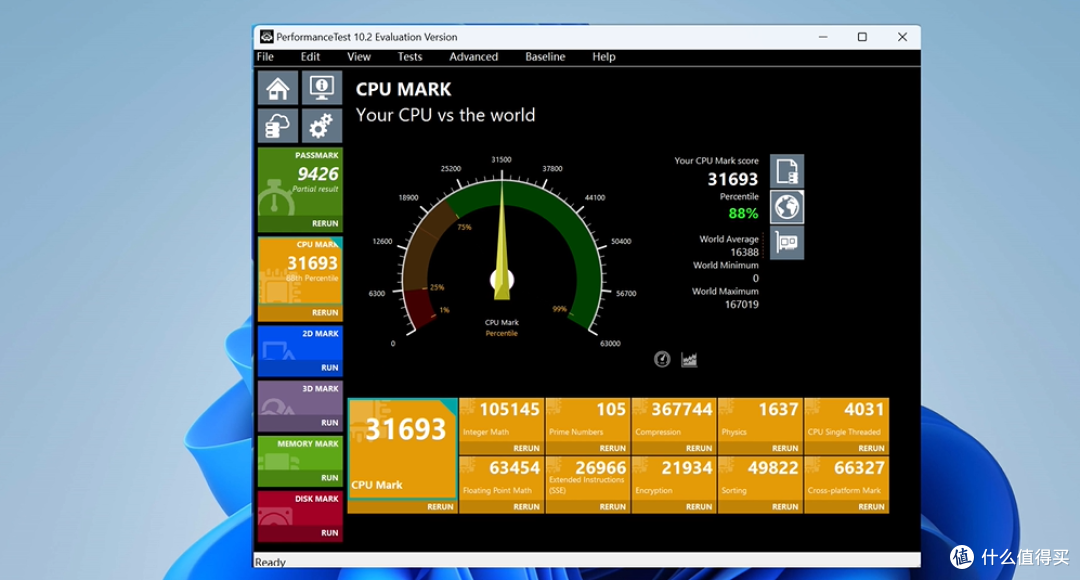The image size is (1080, 580).
Task: Click the World Maximum value 167019
Action: click(x=741, y=304)
